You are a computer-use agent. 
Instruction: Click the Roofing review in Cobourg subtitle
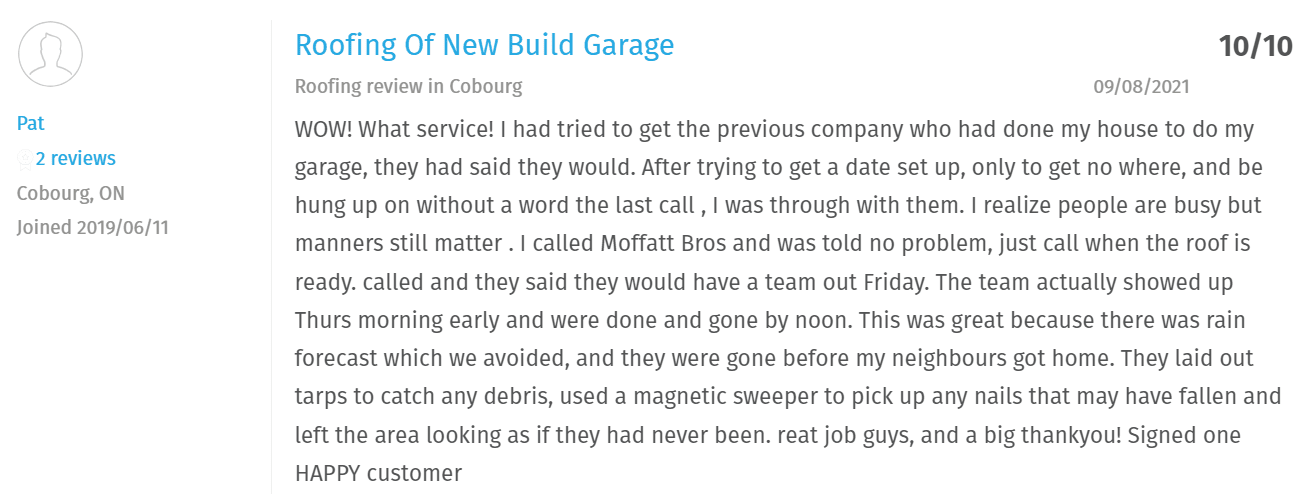(408, 86)
